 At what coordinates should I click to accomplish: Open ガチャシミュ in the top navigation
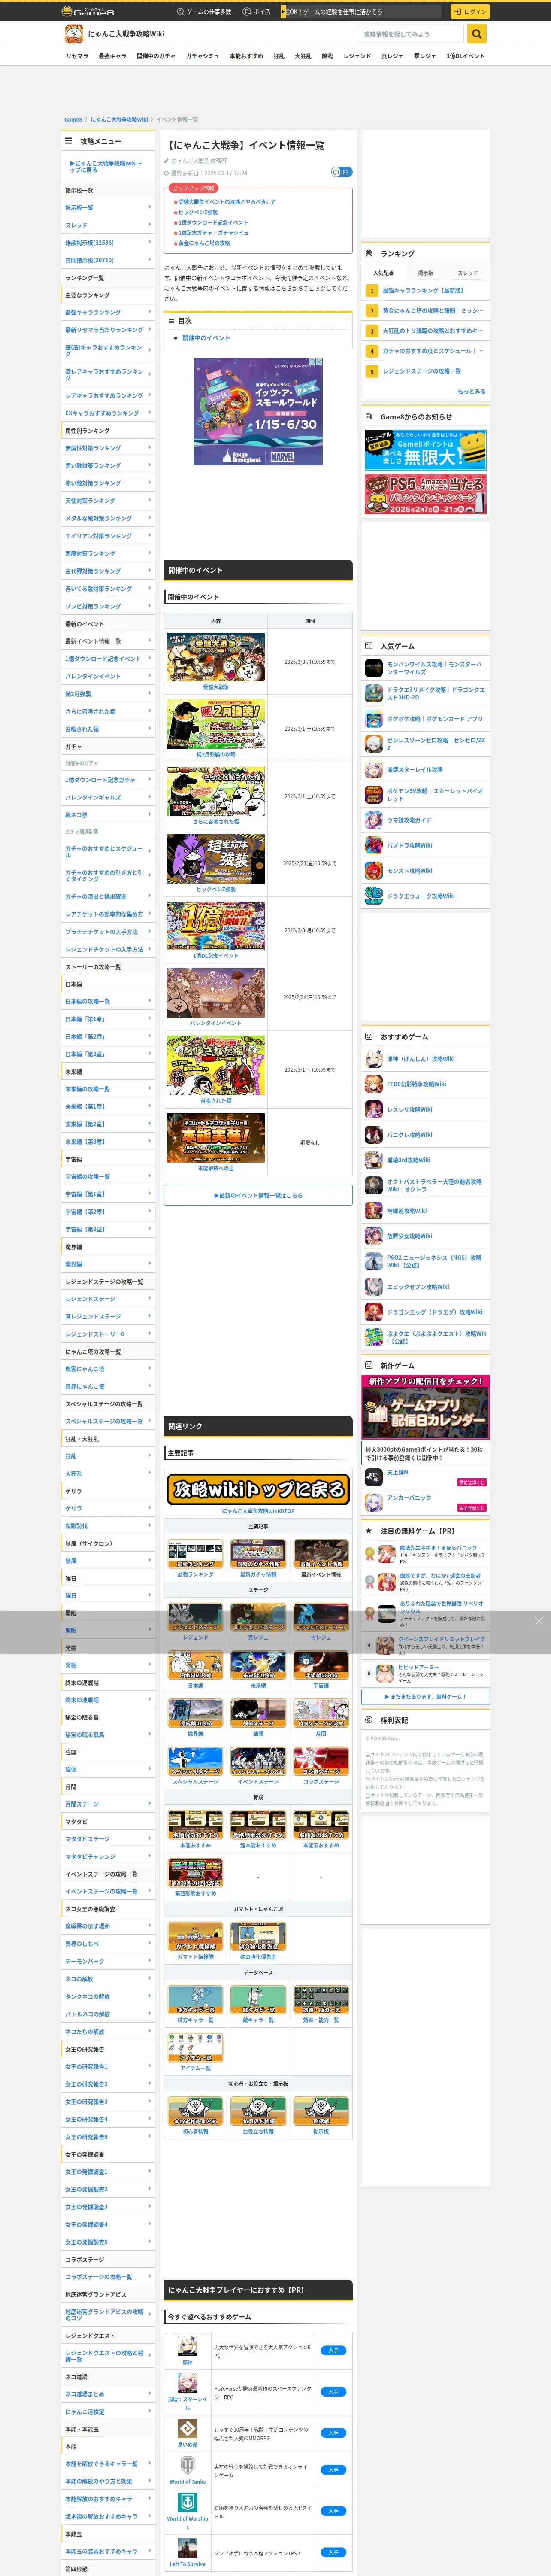pyautogui.click(x=202, y=56)
